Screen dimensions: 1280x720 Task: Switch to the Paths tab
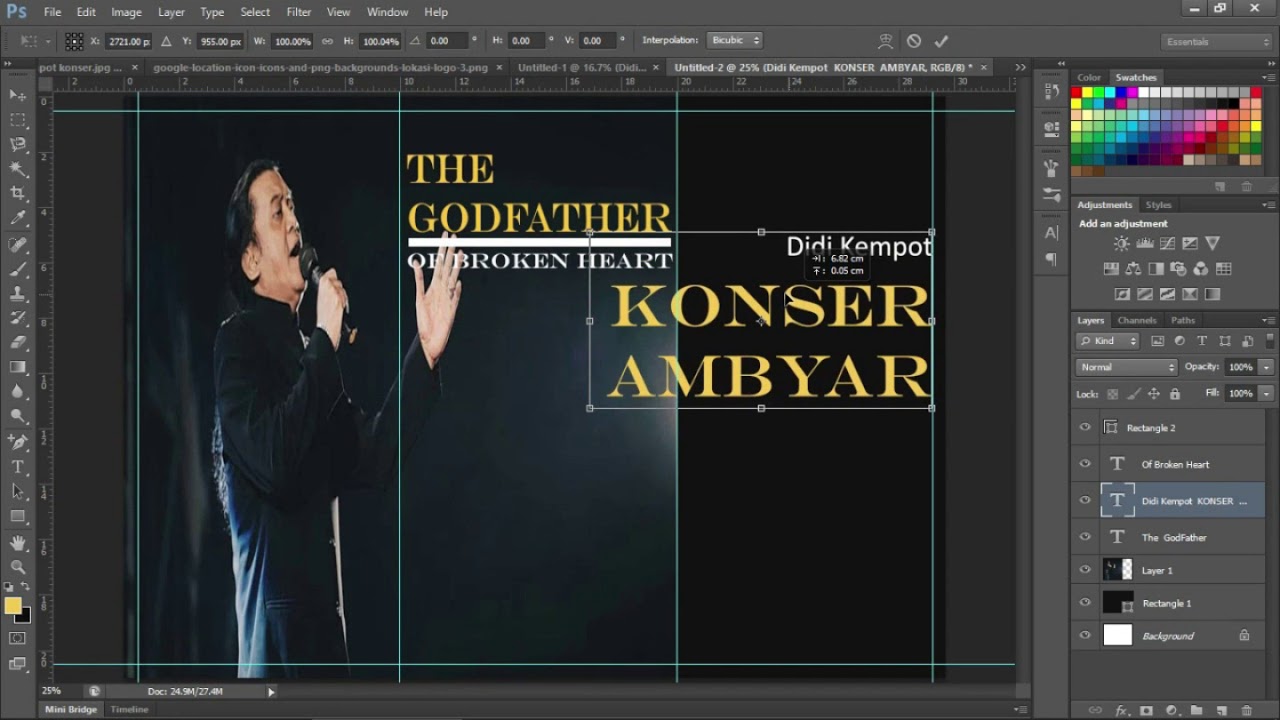click(1183, 321)
